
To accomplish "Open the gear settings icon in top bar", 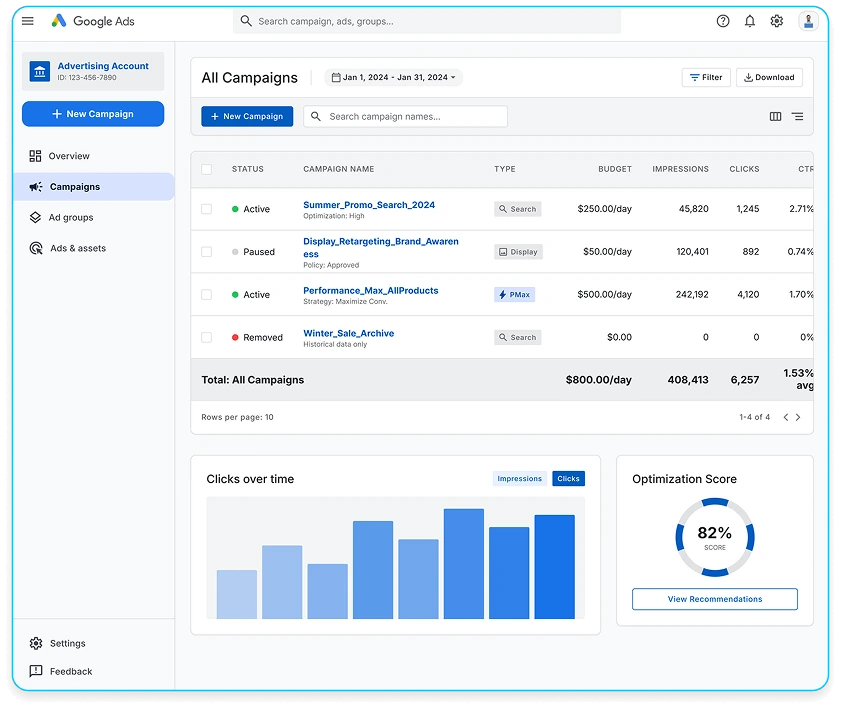I will pos(776,21).
